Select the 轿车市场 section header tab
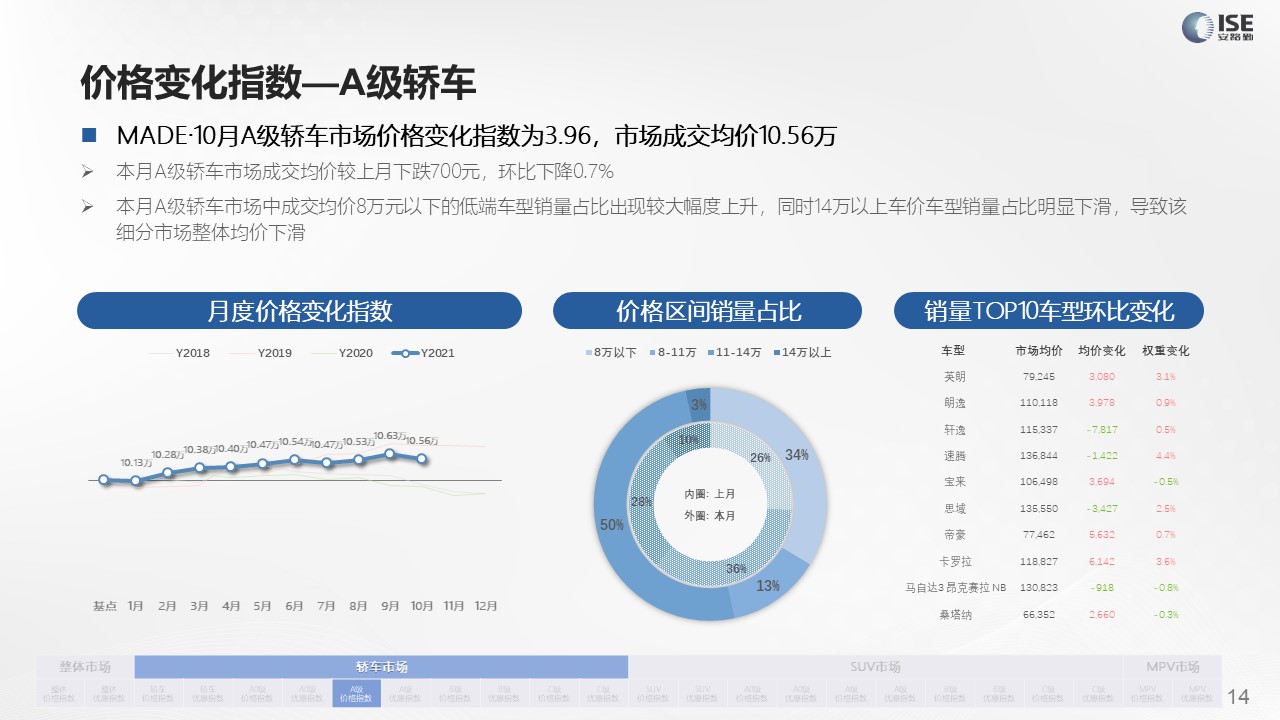This screenshot has height=720, width=1280. pyautogui.click(x=381, y=667)
